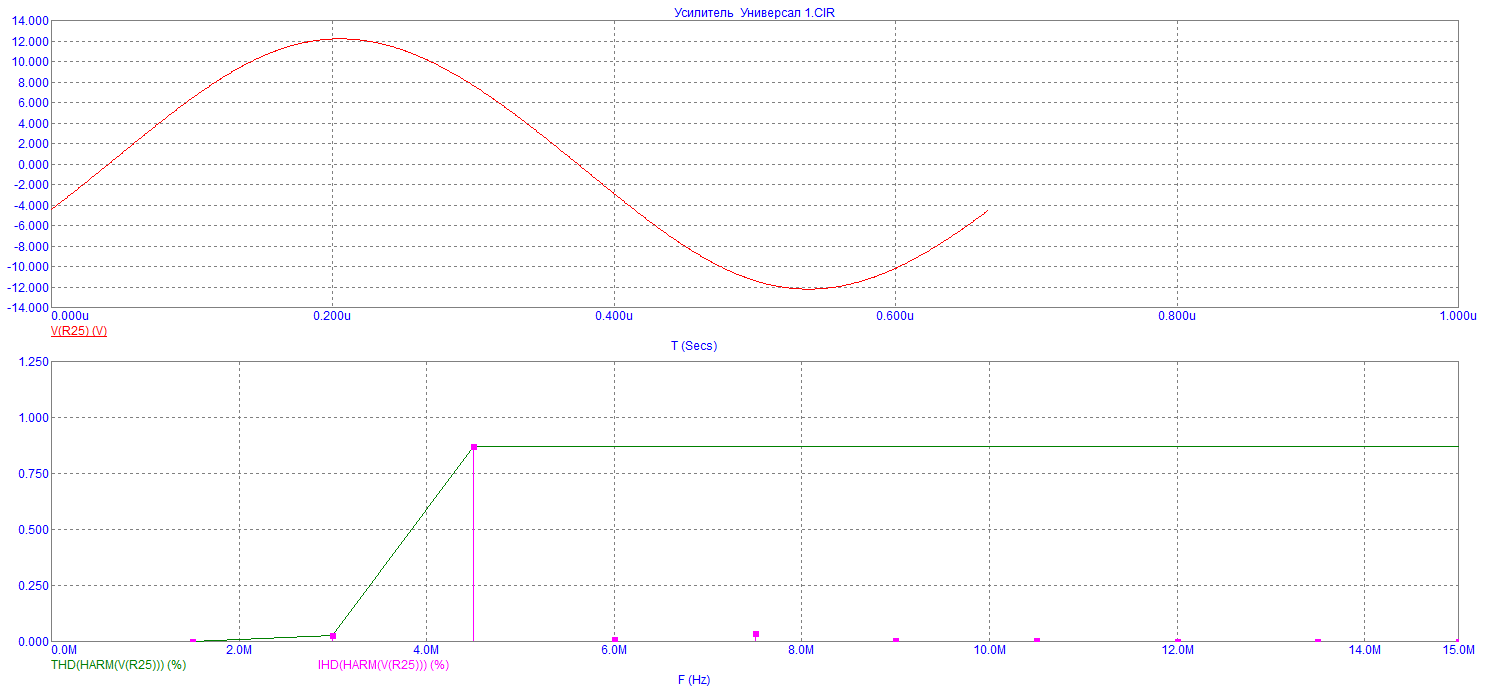
Task: Click the F (Hz) axis label
Action: tap(693, 680)
